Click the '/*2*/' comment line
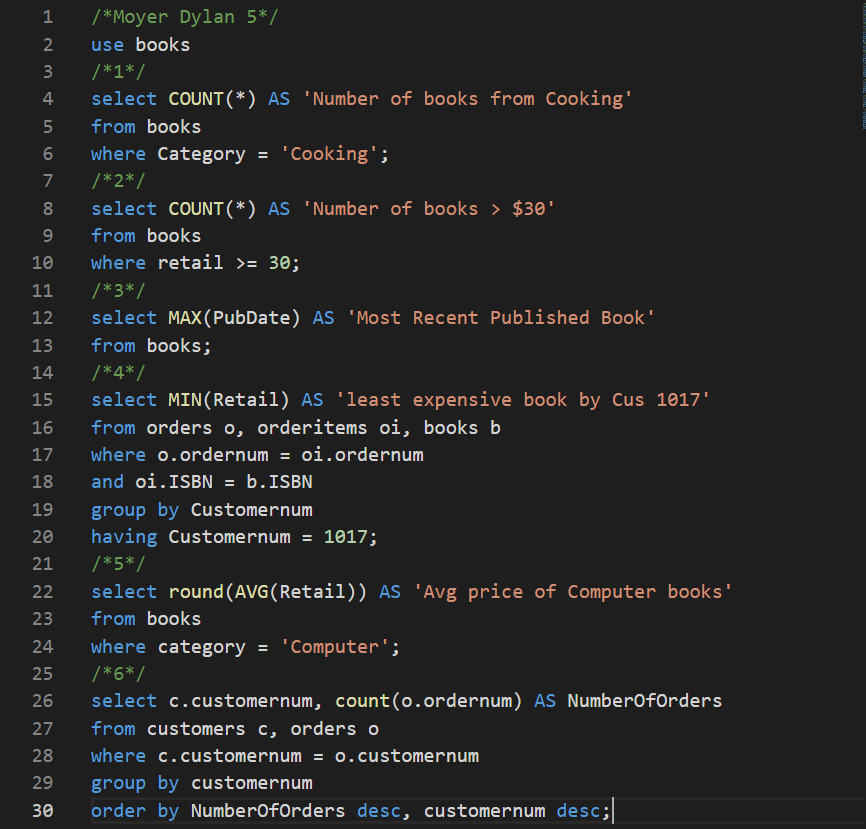Viewport: 866px width, 829px height. tap(118, 181)
